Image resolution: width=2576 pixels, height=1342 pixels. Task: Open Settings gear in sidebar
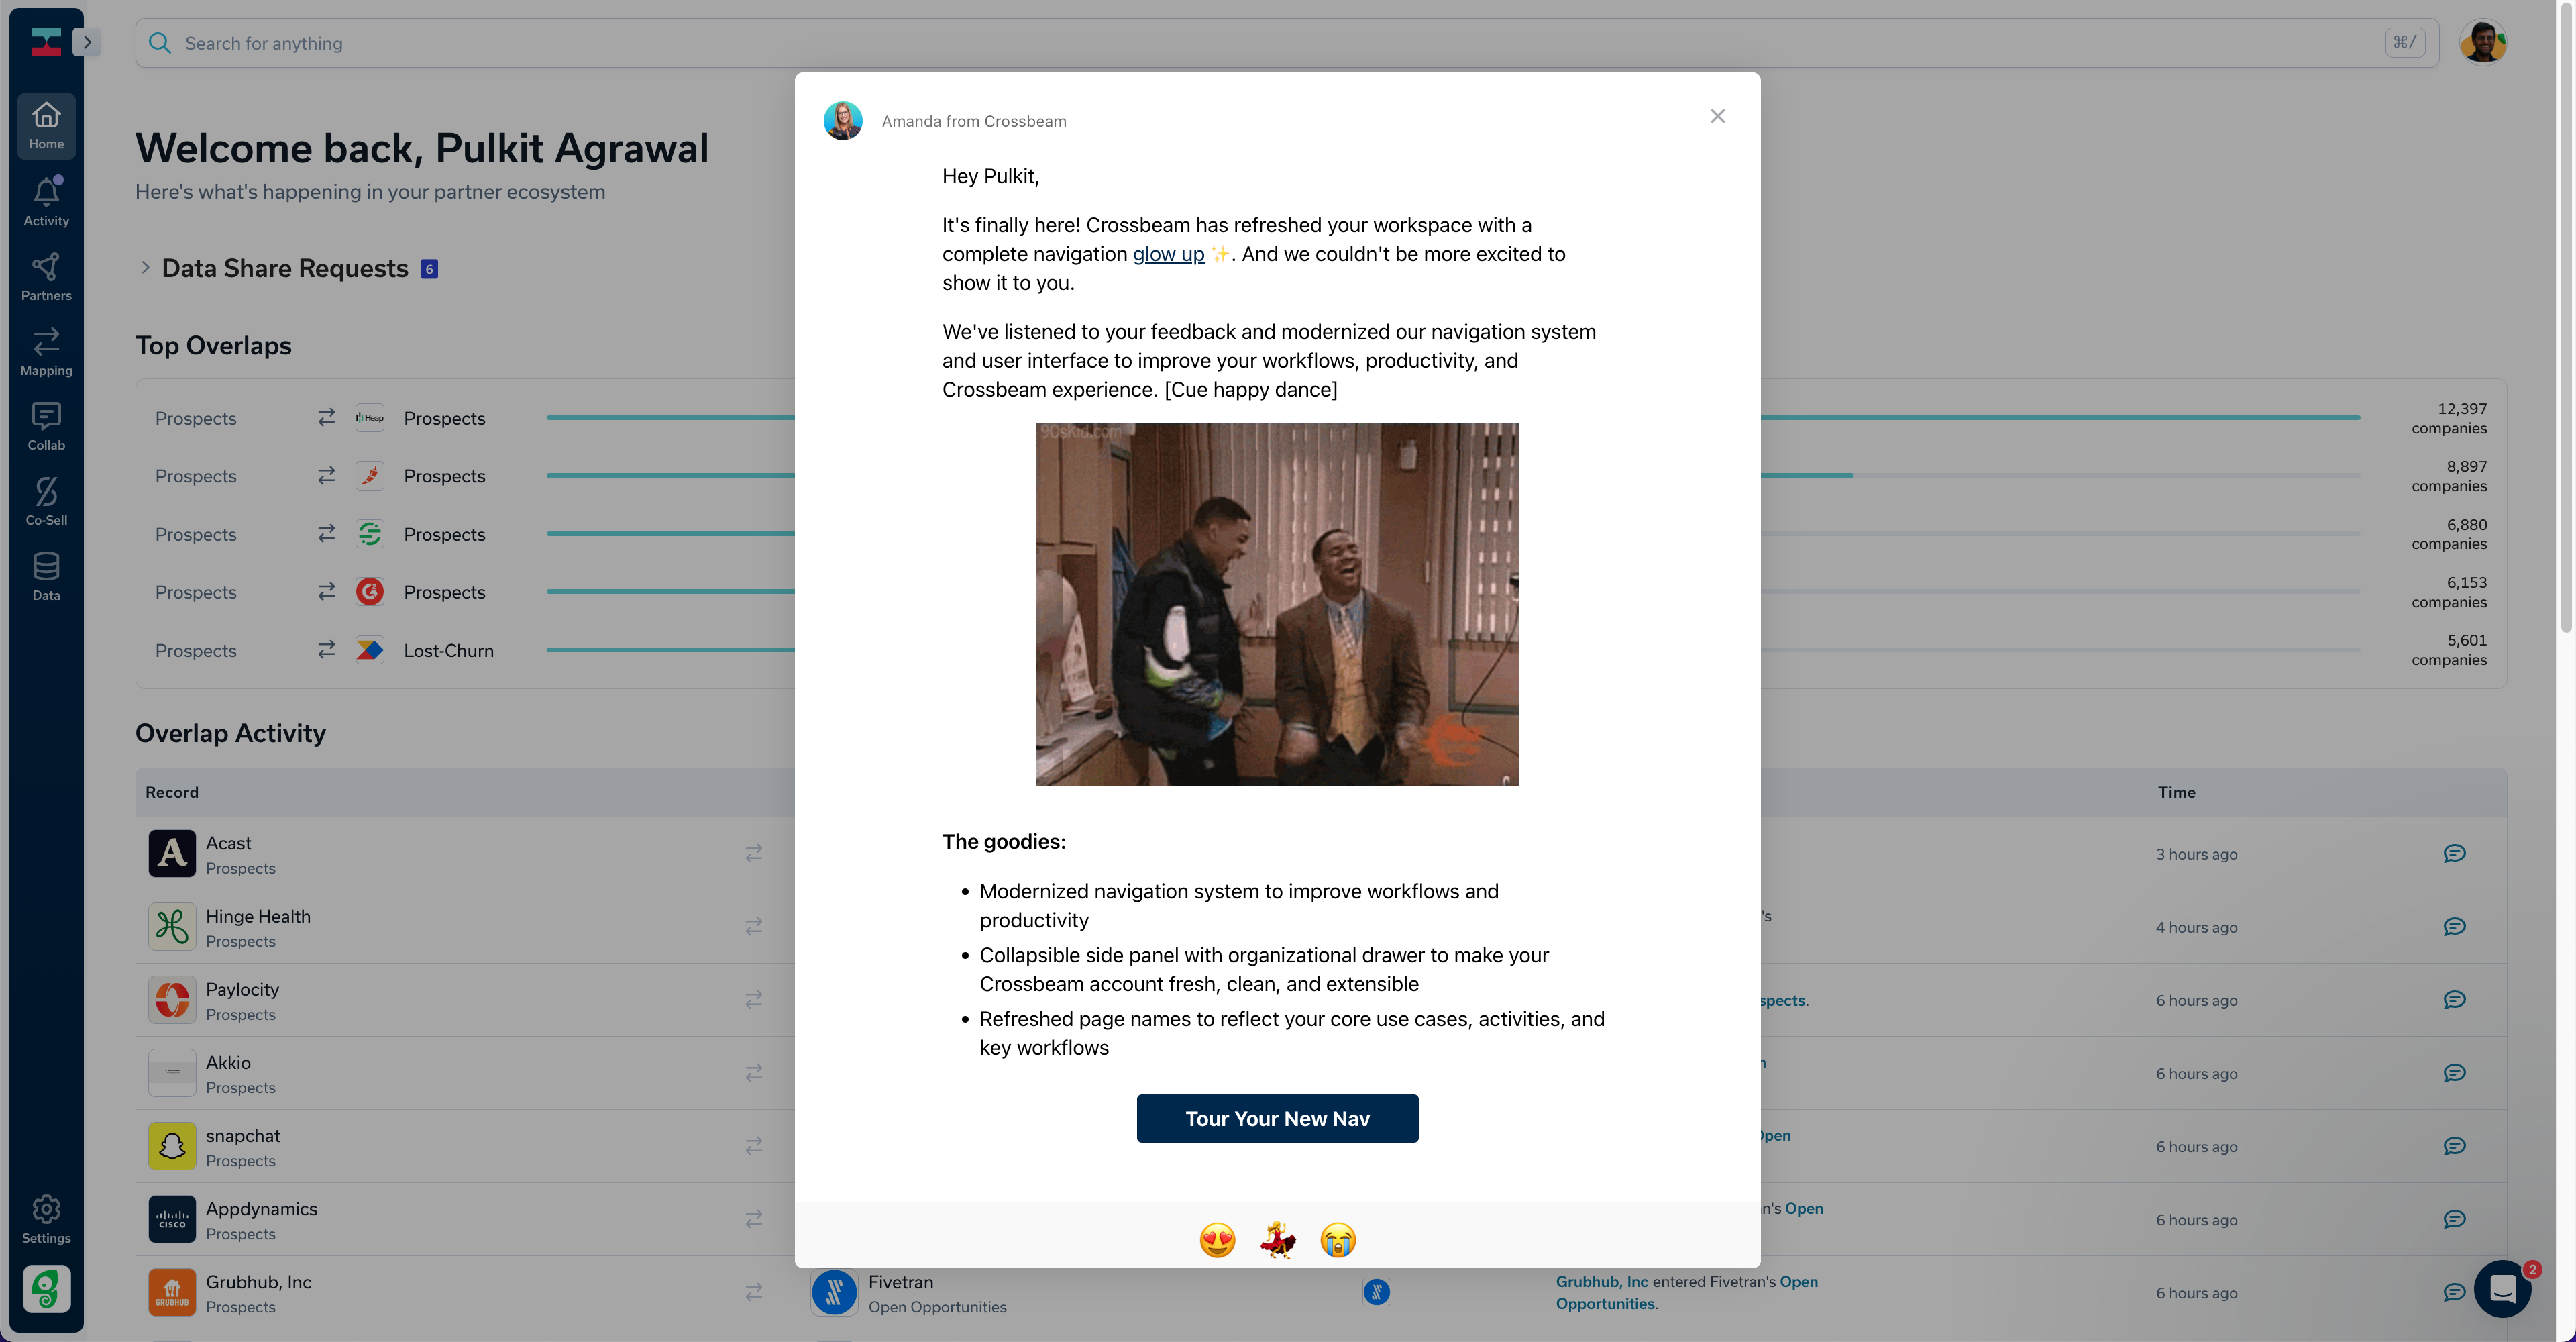pyautogui.click(x=46, y=1220)
